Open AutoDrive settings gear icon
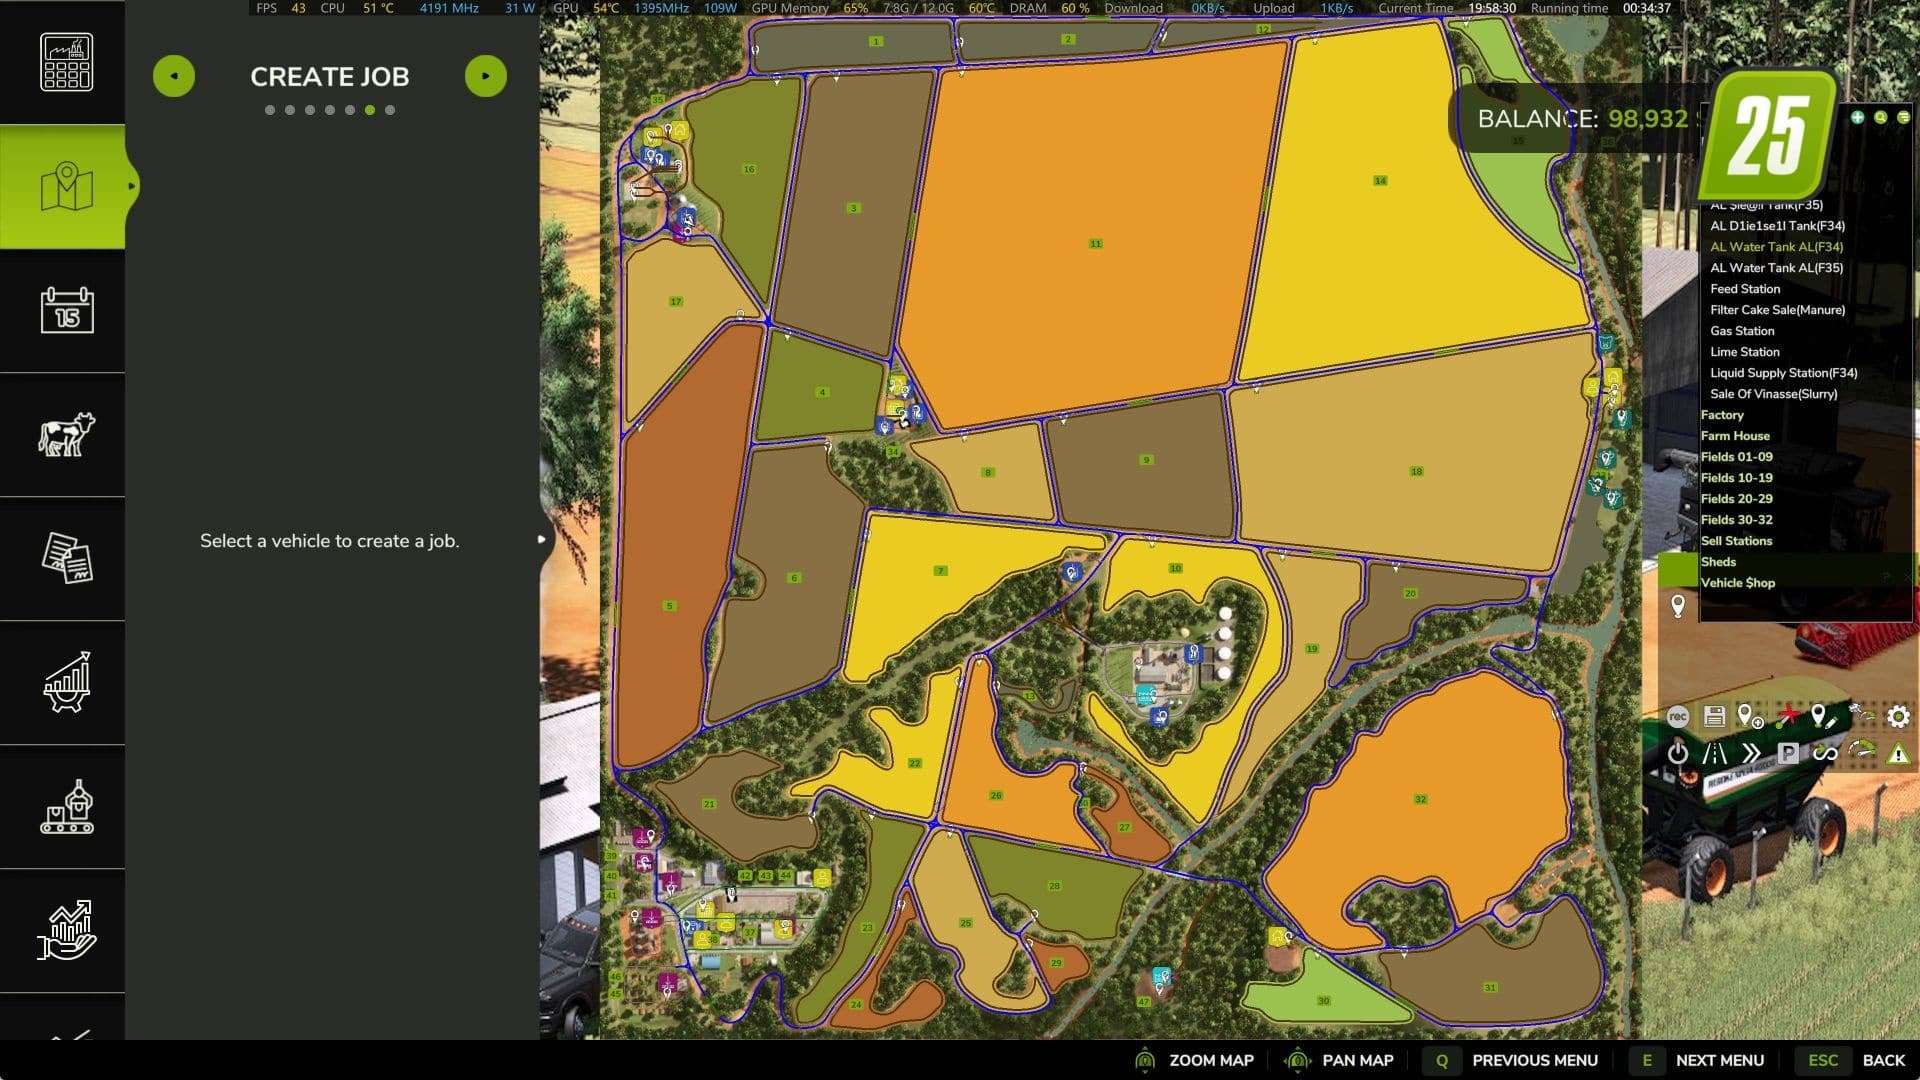The image size is (1920, 1080). [1898, 716]
